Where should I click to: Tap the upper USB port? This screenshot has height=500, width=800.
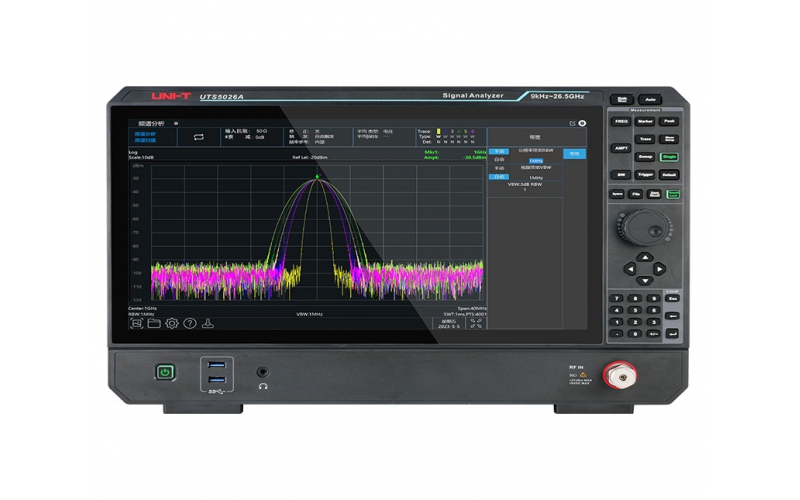(x=217, y=365)
